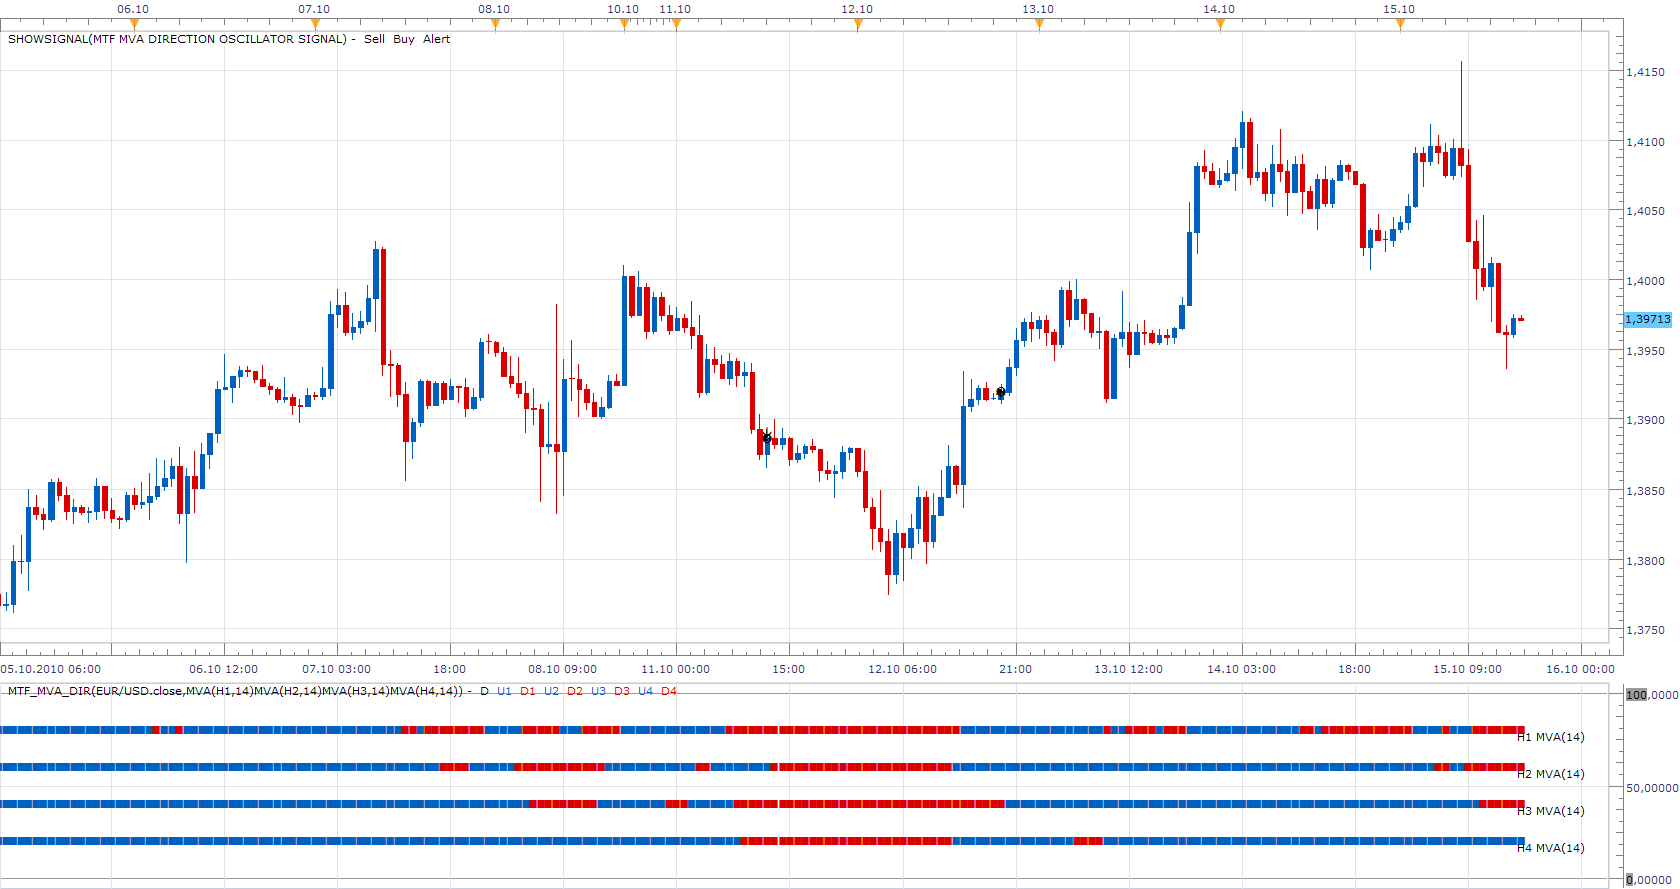Click the 06.10 12:00 time axis label
This screenshot has width=1680, height=889.
(224, 669)
